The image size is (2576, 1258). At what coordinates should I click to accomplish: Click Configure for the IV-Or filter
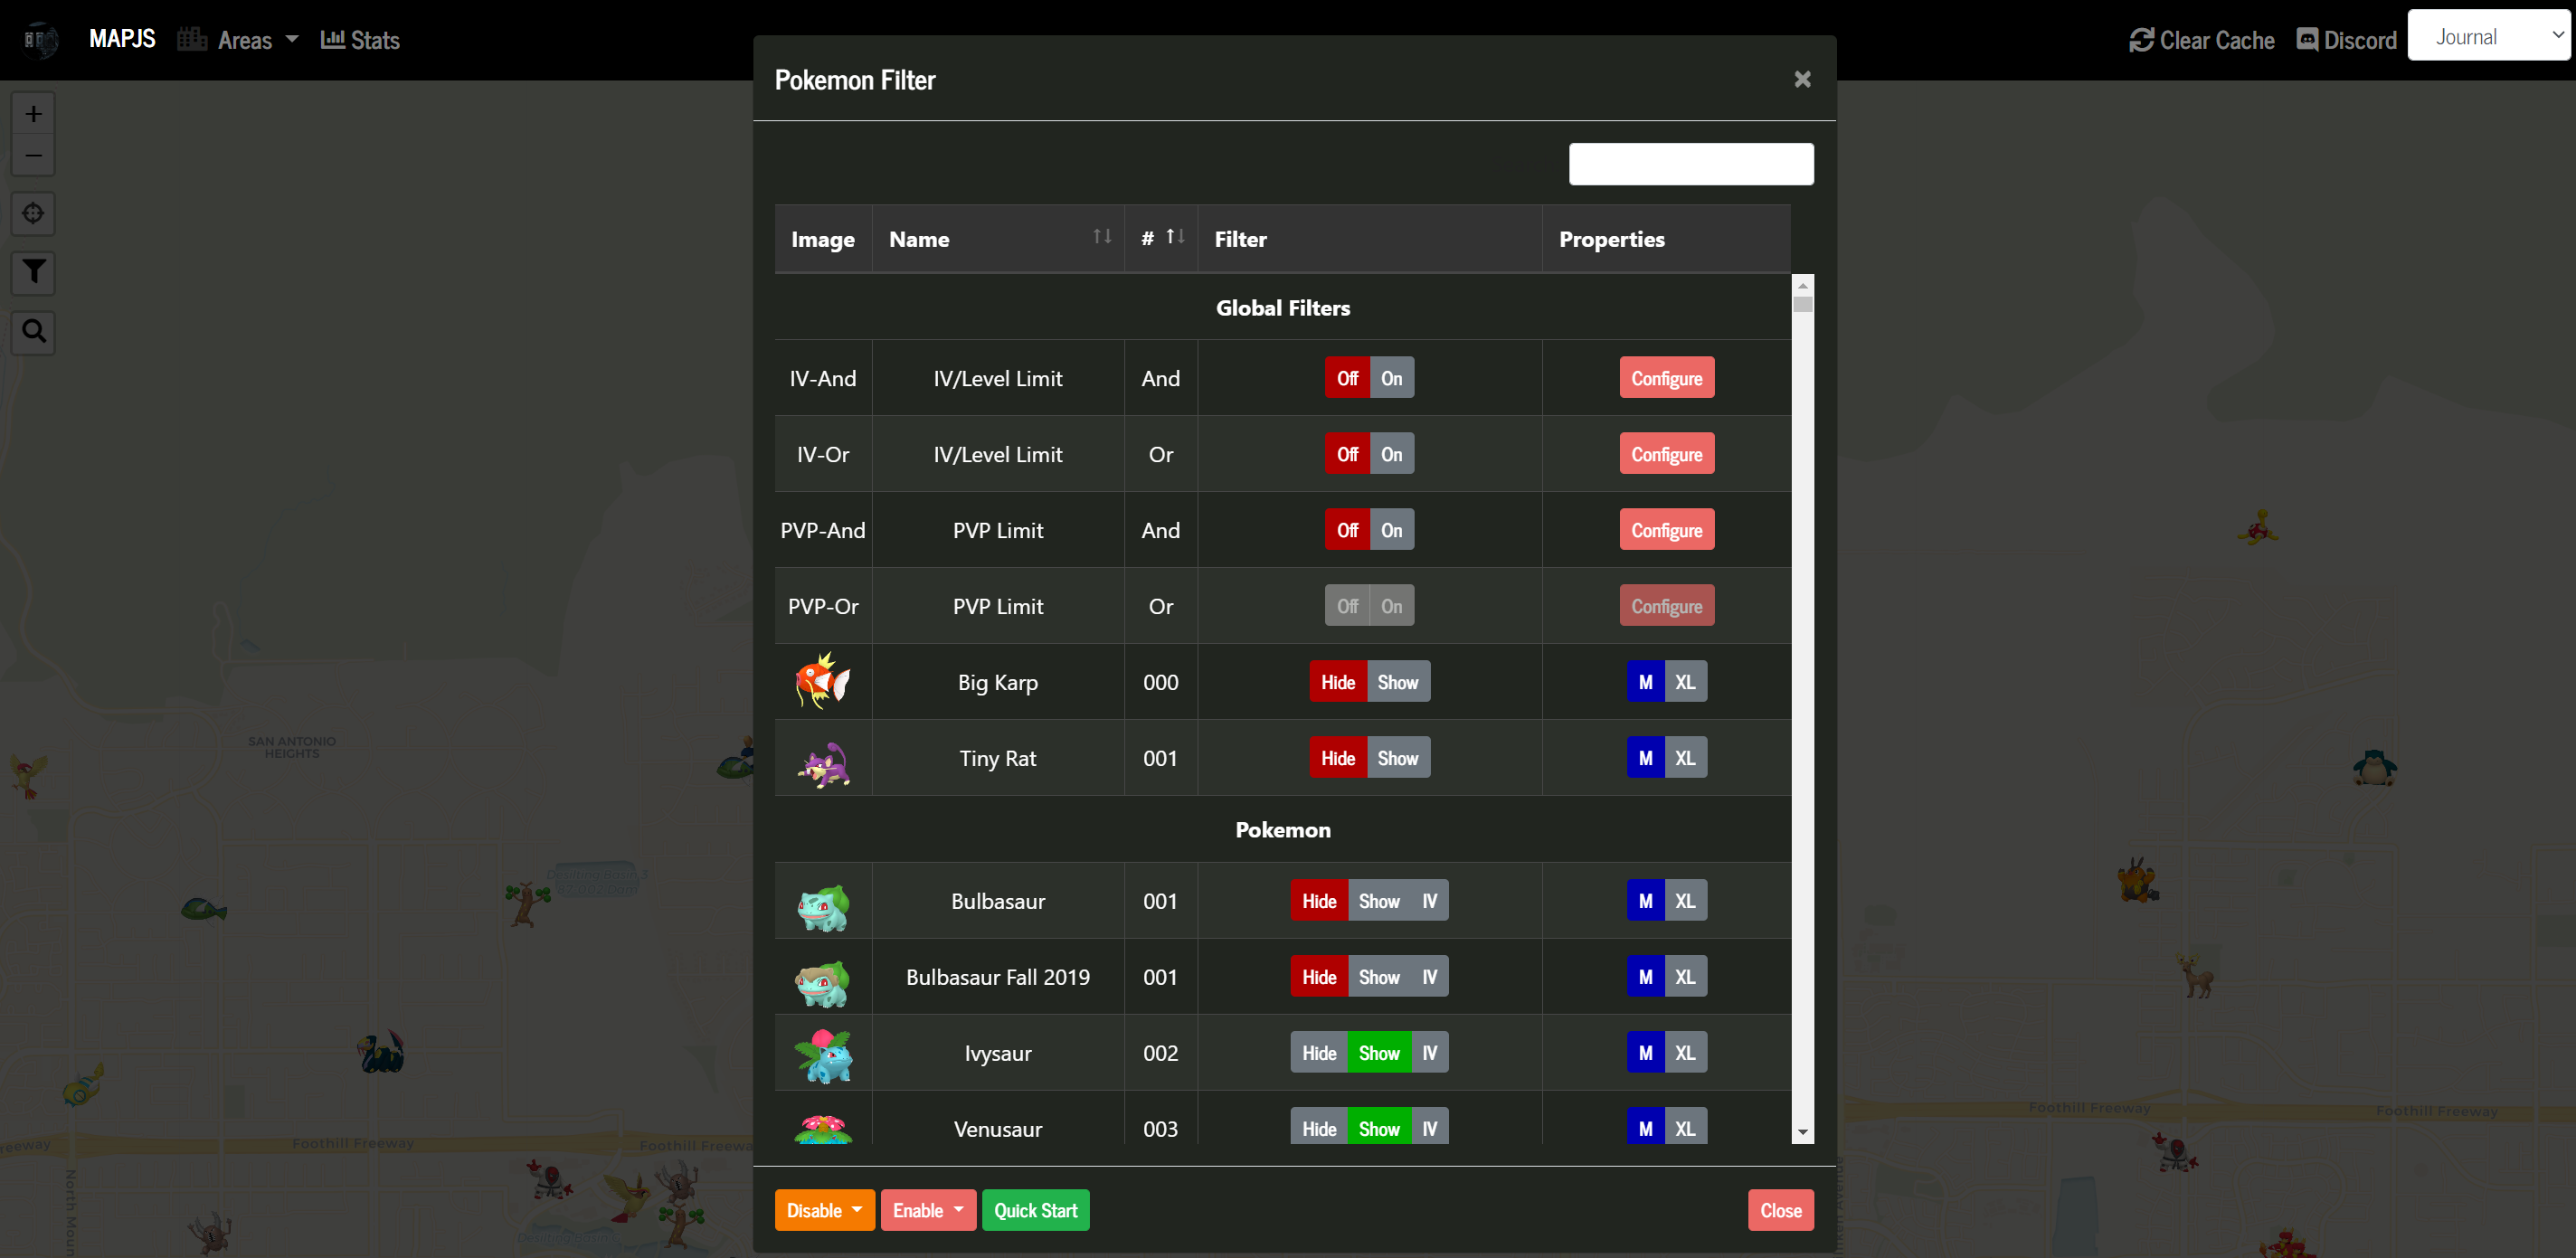coord(1666,454)
